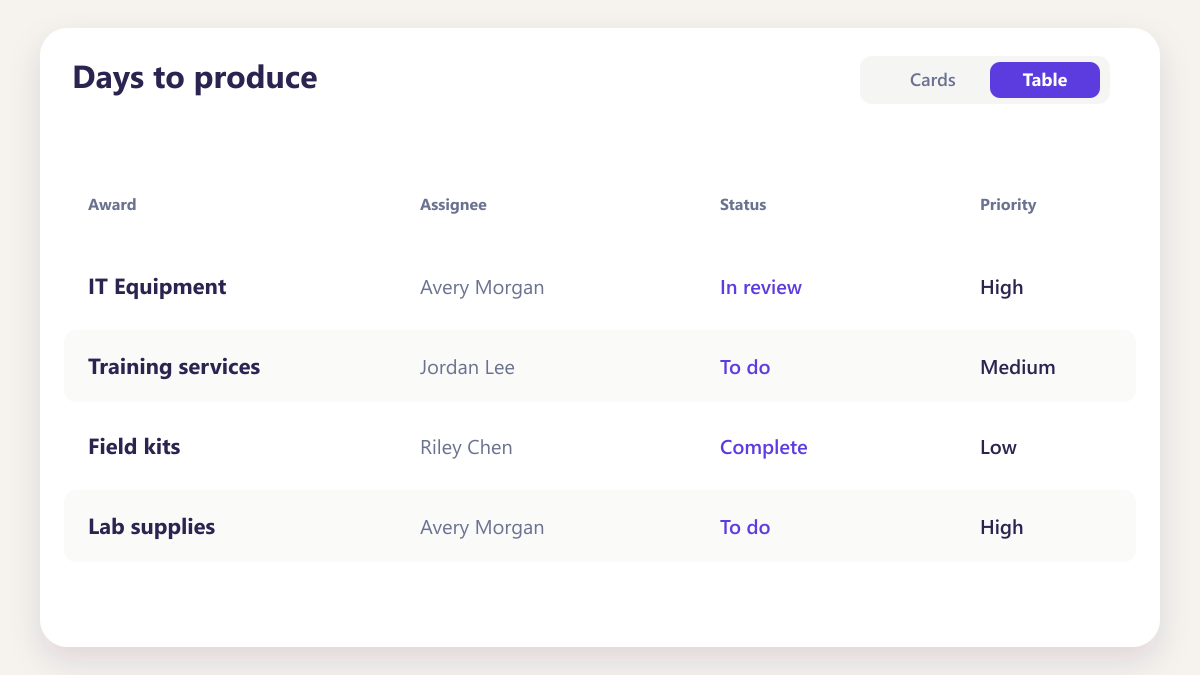The width and height of the screenshot is (1200, 675).
Task: Click the Days to produce heading
Action: [x=195, y=77]
